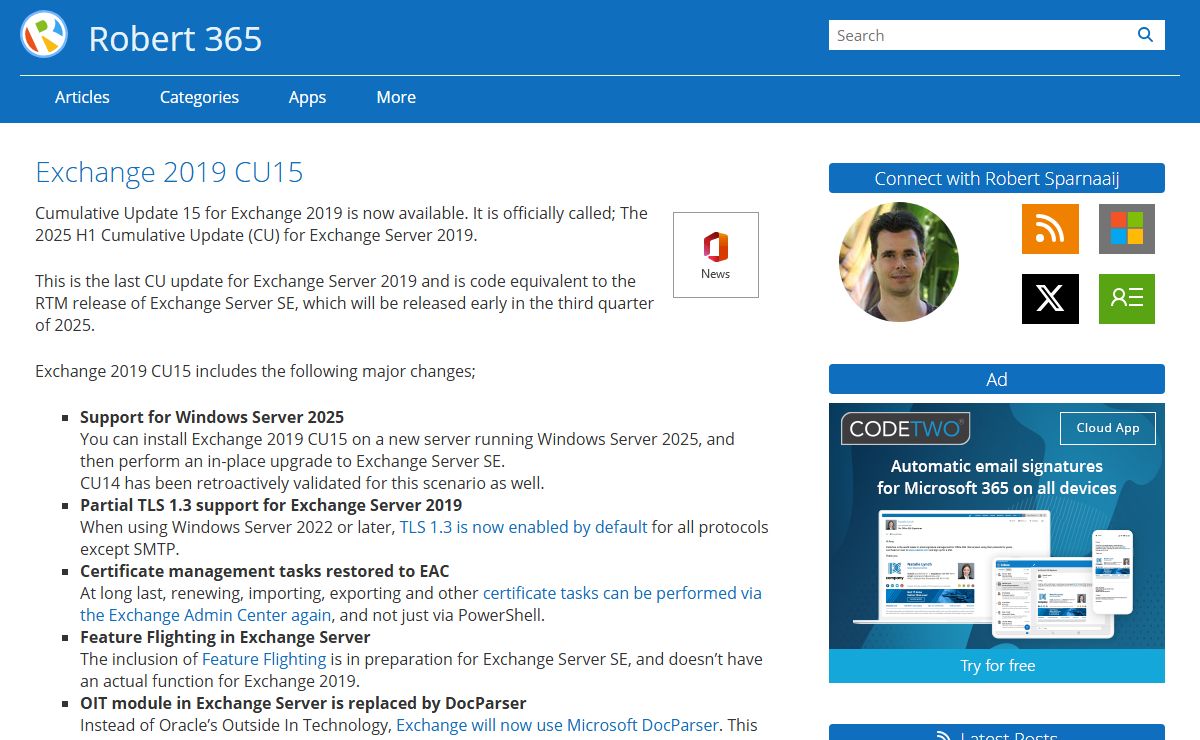Click the Partial TLS 1.3 support heading
The height and width of the screenshot is (740, 1200).
pos(271,505)
